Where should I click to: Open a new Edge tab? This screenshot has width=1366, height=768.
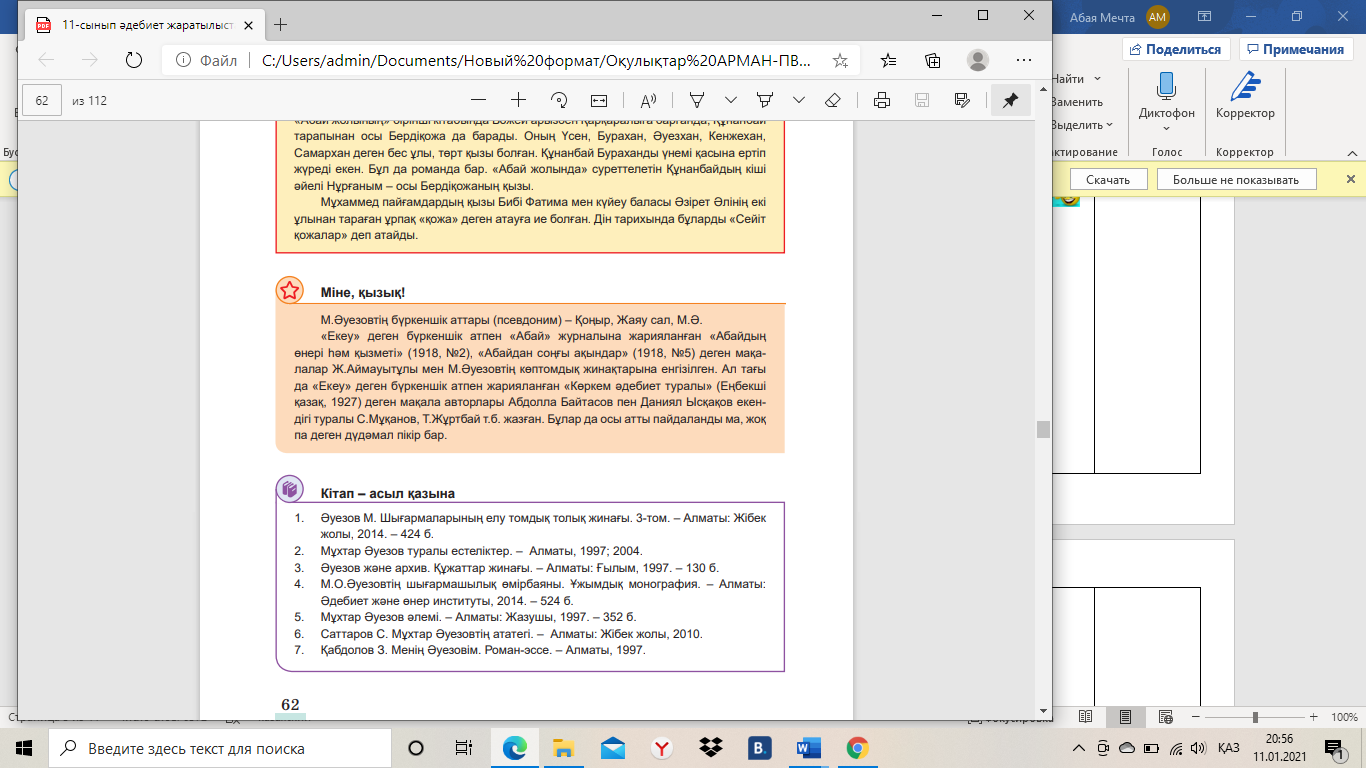tap(280, 23)
